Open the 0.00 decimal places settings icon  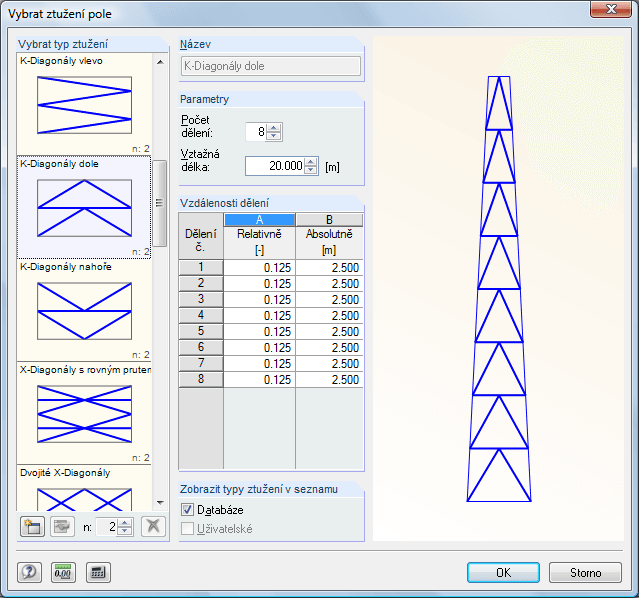63,572
